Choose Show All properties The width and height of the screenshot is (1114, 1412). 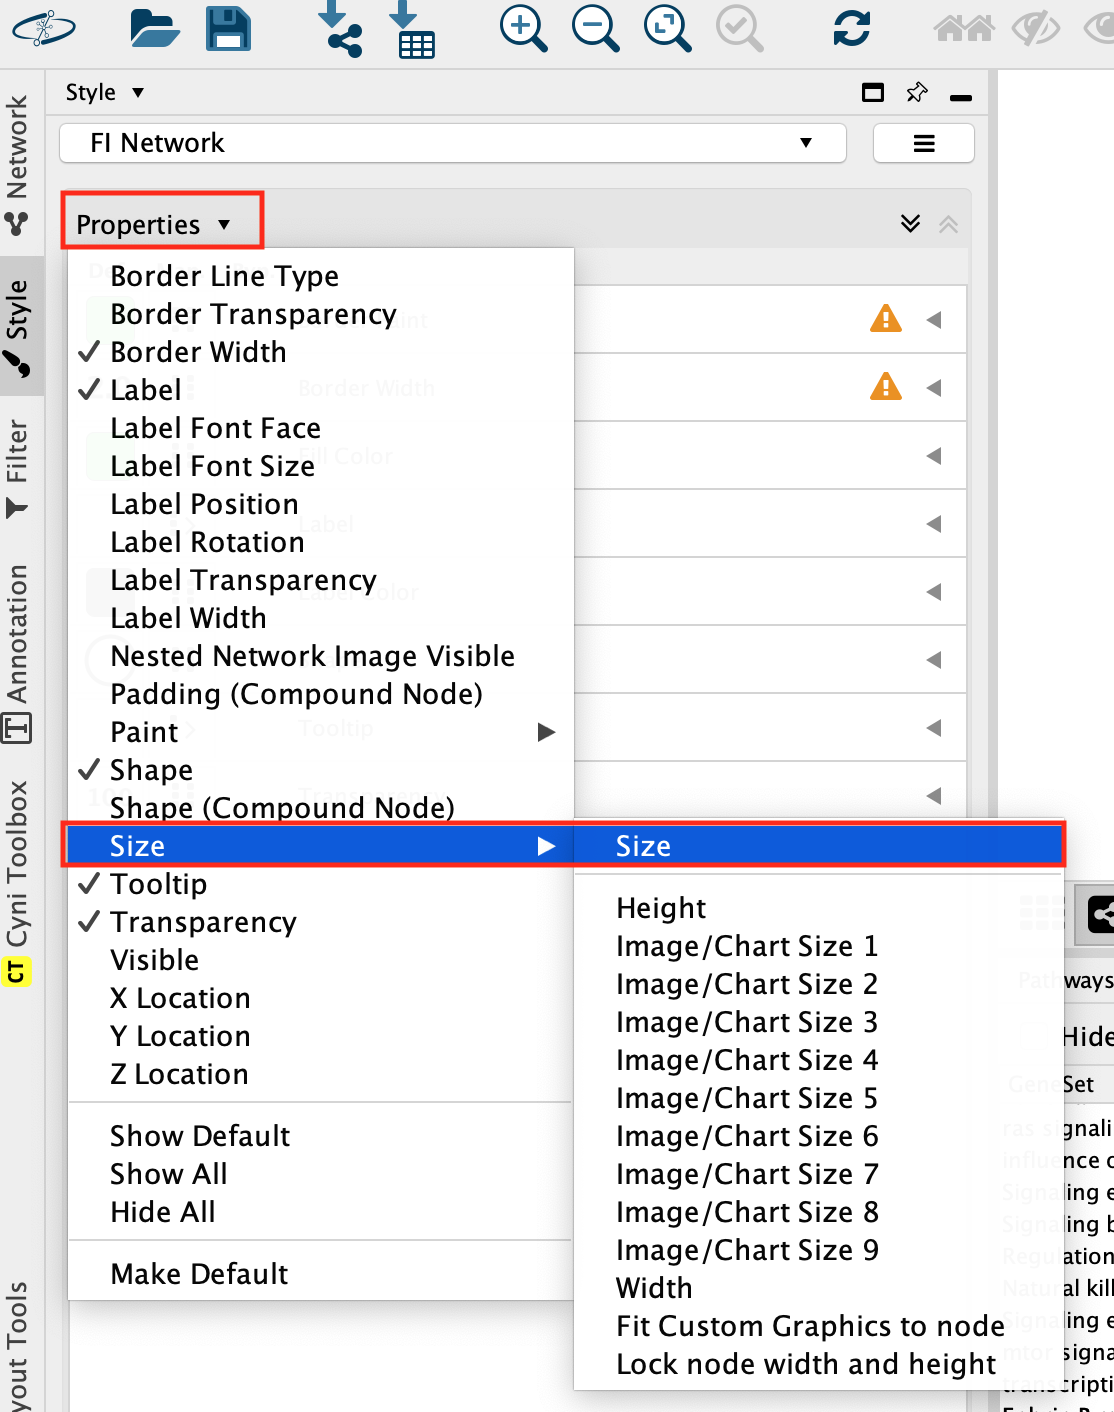168,1174
